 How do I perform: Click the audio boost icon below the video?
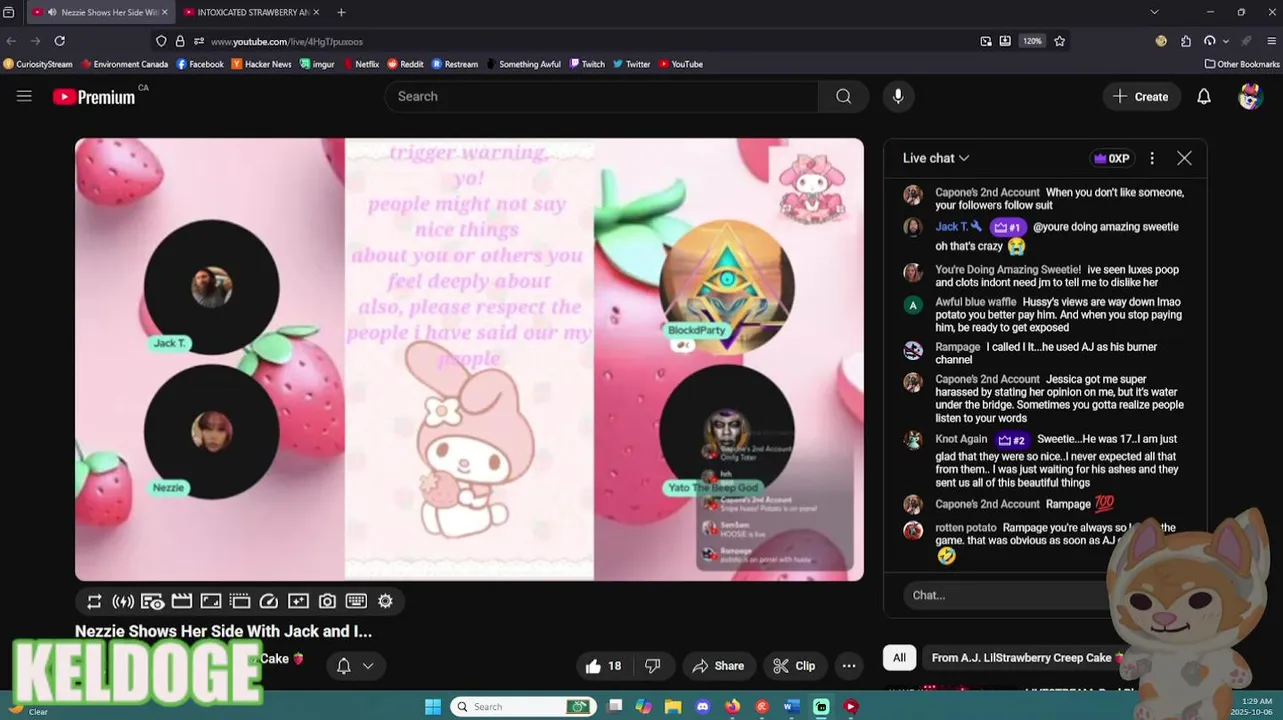123,601
